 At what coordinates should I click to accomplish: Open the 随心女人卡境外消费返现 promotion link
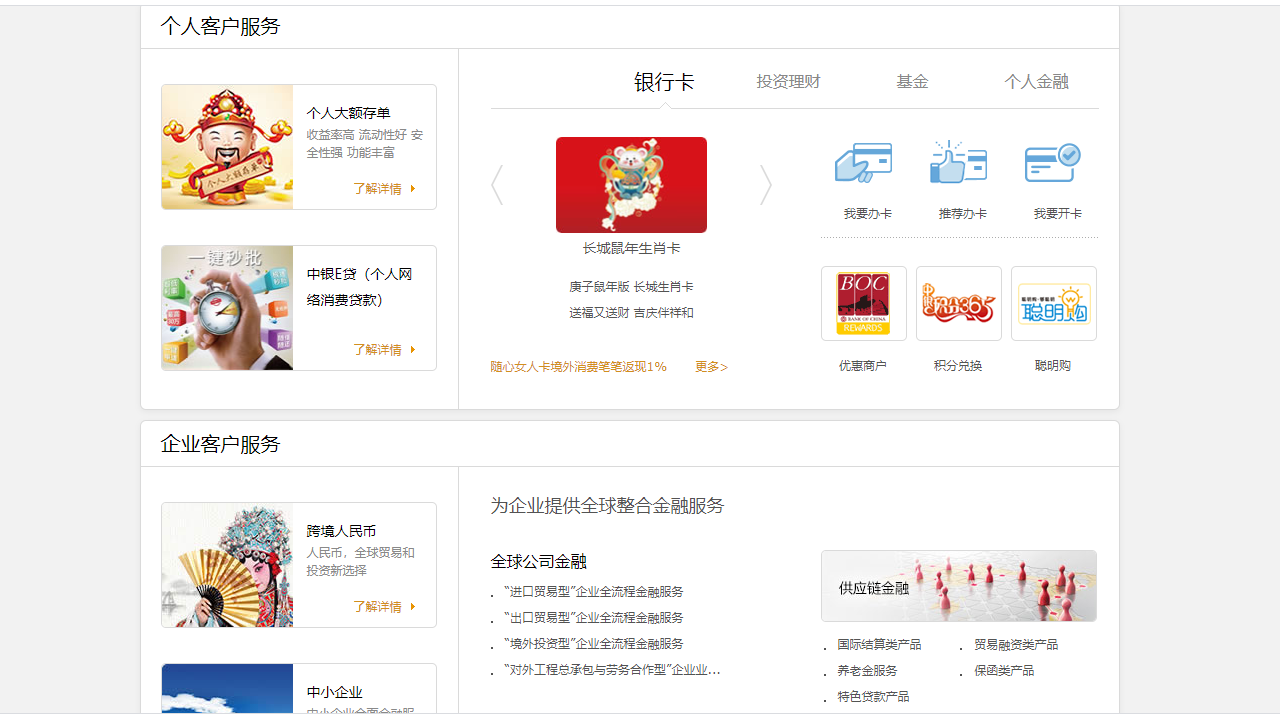(x=578, y=366)
